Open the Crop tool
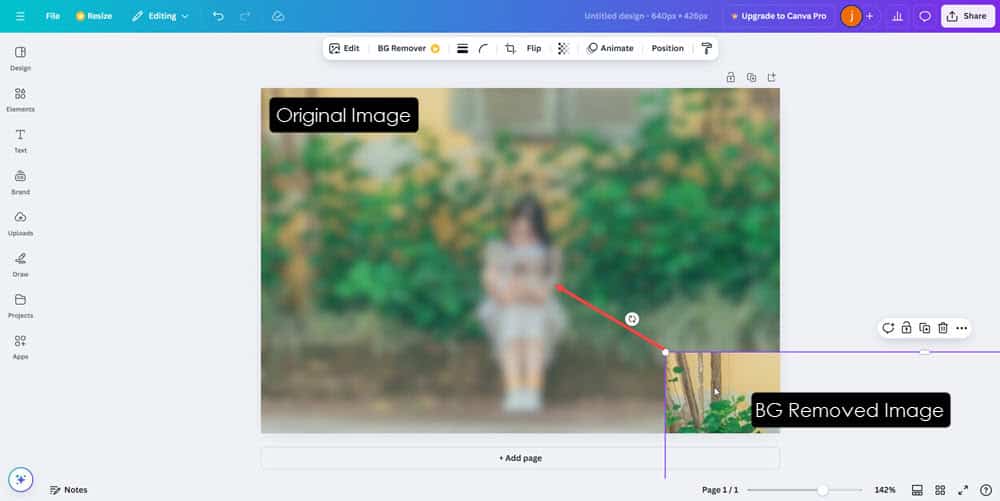Image resolution: width=1000 pixels, height=501 pixels. (510, 48)
